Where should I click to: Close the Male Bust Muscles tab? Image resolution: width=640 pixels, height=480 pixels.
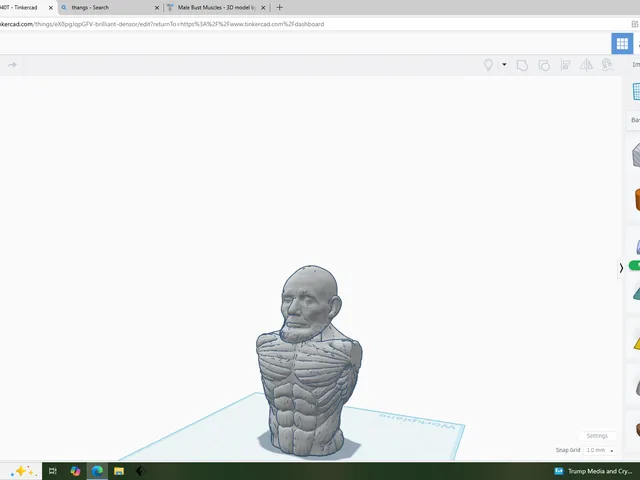pyautogui.click(x=263, y=8)
